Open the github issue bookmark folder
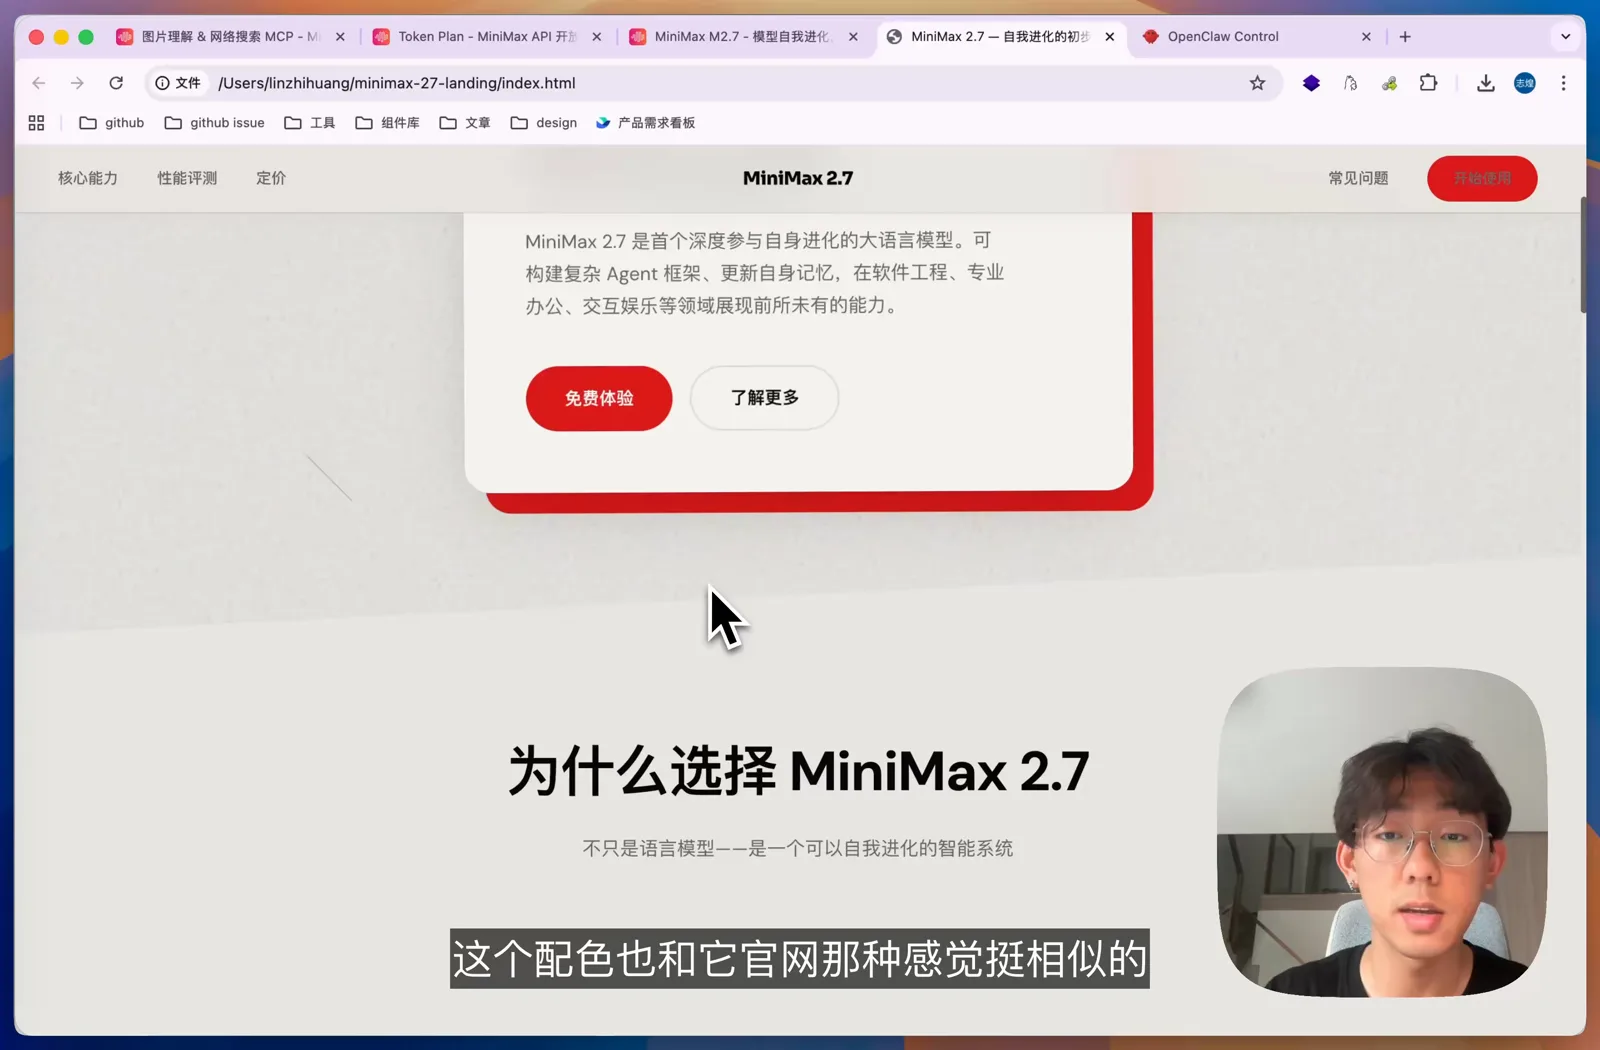The width and height of the screenshot is (1600, 1050). (215, 123)
